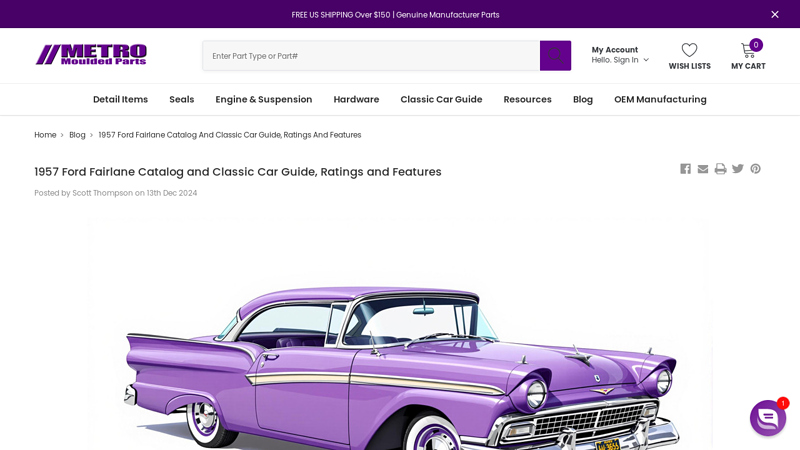The image size is (800, 450).
Task: Go to the Blog nav item
Action: pyautogui.click(x=583, y=99)
